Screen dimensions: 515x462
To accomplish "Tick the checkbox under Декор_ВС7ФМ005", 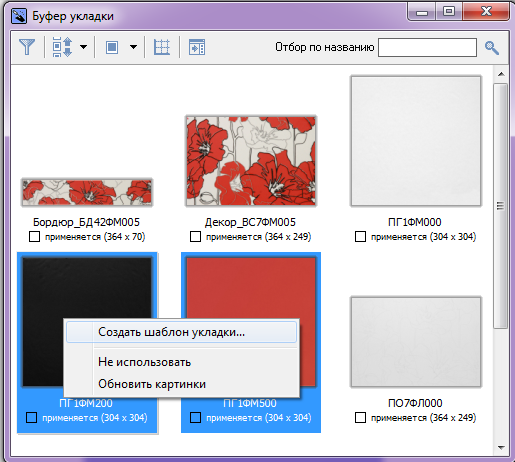I will point(195,237).
